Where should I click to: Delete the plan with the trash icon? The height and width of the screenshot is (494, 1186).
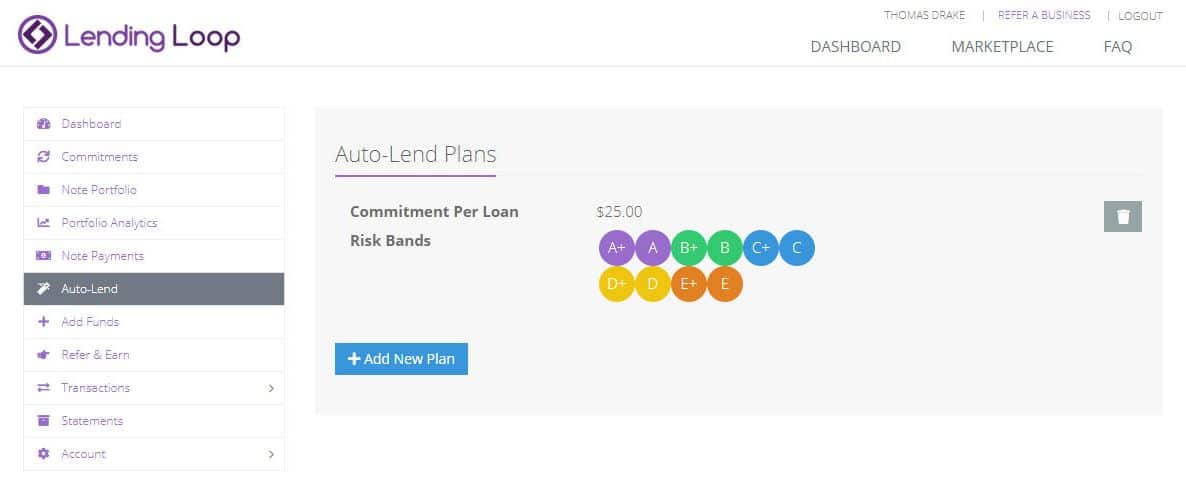tap(1122, 216)
